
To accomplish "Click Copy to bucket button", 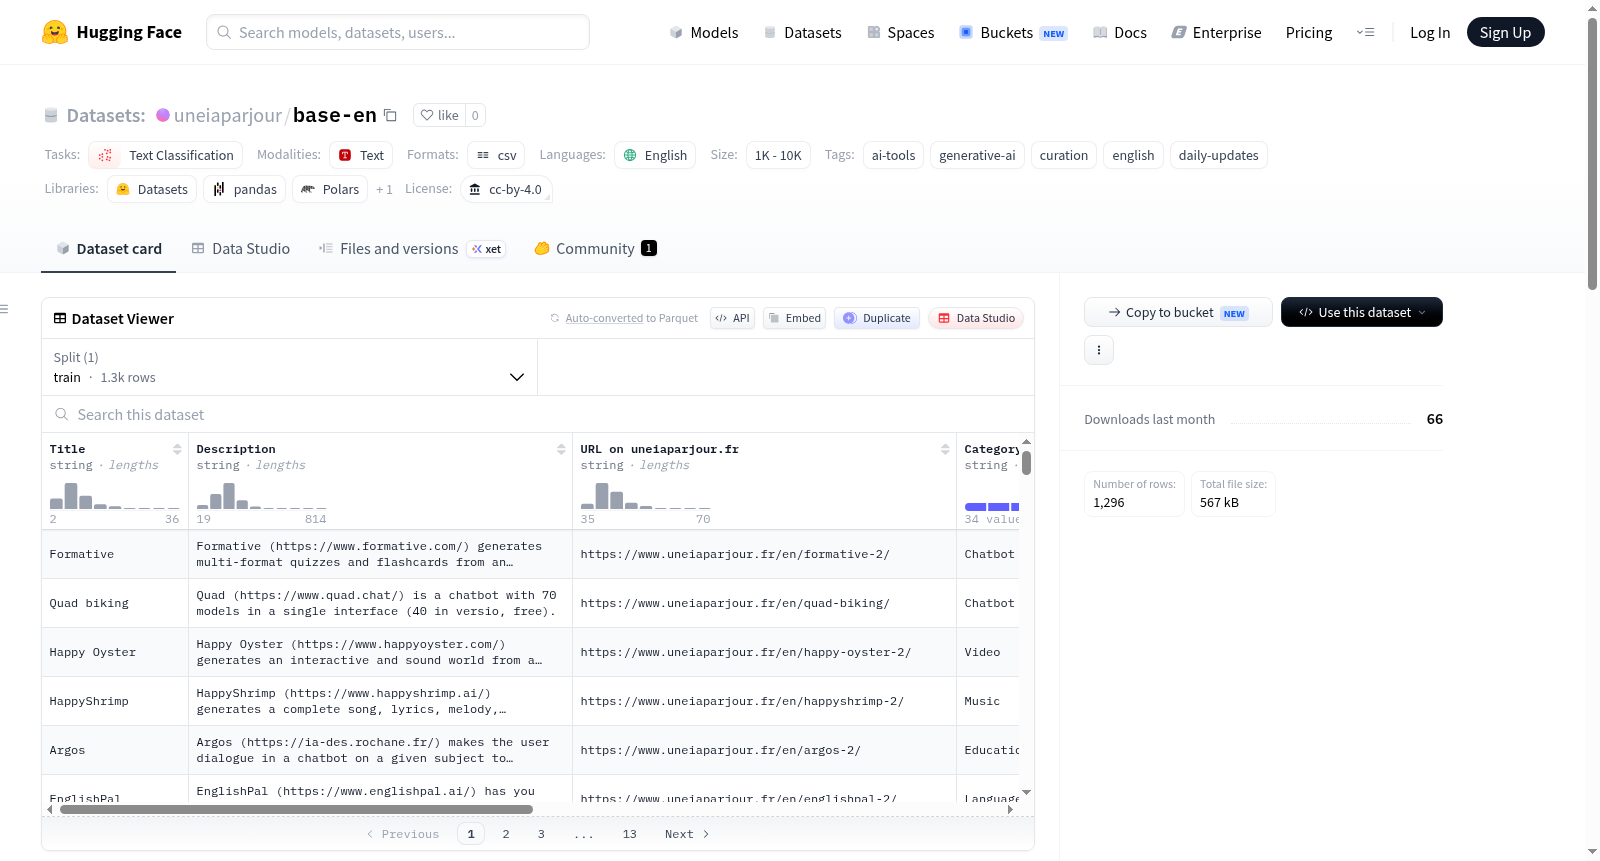I will pos(1178,312).
